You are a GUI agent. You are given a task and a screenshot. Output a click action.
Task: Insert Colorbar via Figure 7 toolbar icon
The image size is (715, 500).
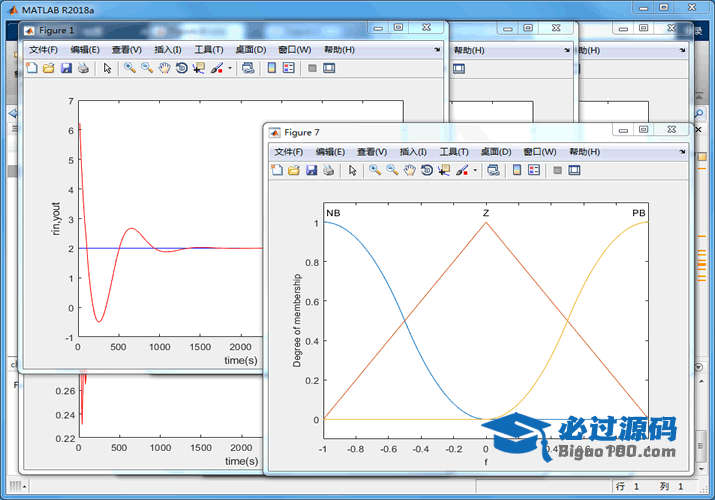tap(517, 170)
